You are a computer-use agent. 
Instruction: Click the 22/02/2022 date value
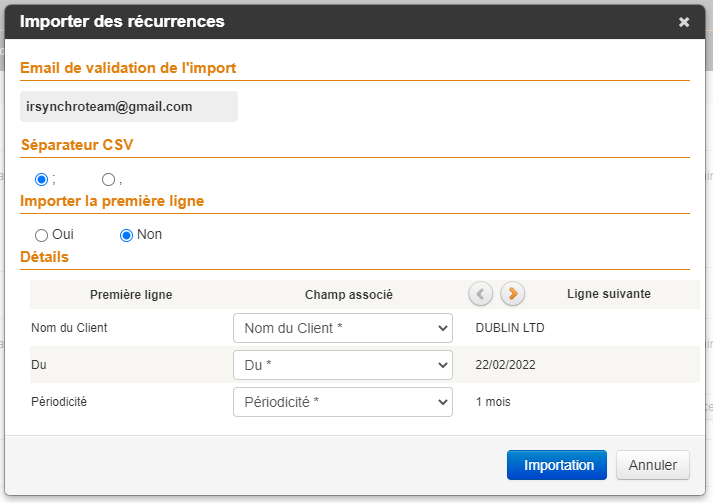click(x=505, y=365)
